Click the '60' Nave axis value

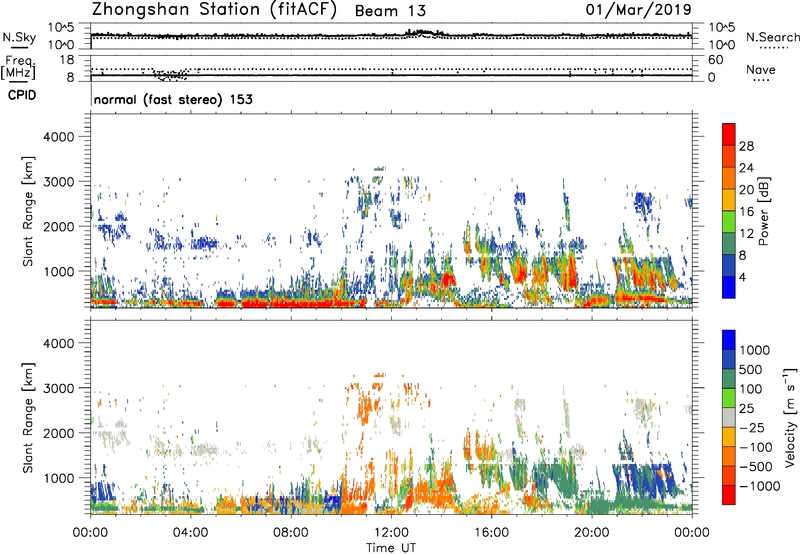[715, 60]
